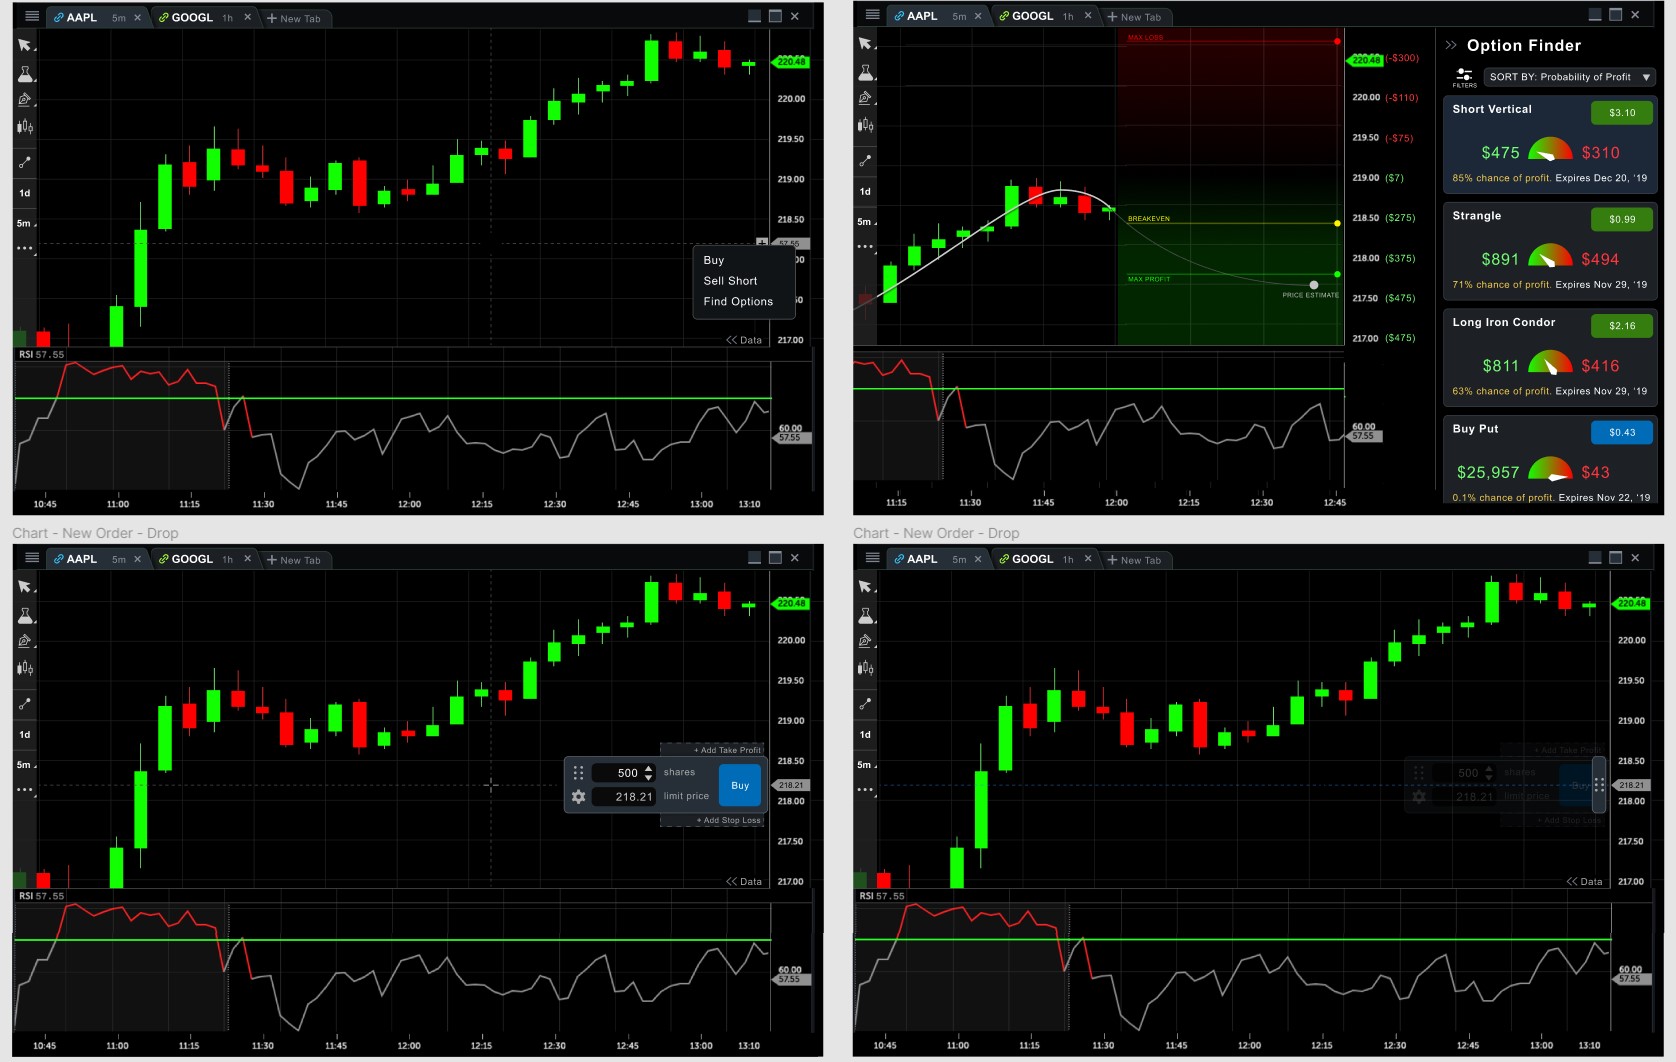Open the SORT BY Probability of Profit dropdown
Viewport: 1676px width, 1062px height.
[1568, 77]
